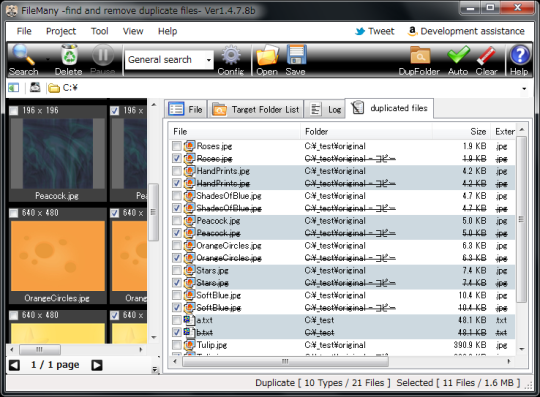Select the duplicated files tab
The height and width of the screenshot is (397, 540).
pos(389,108)
